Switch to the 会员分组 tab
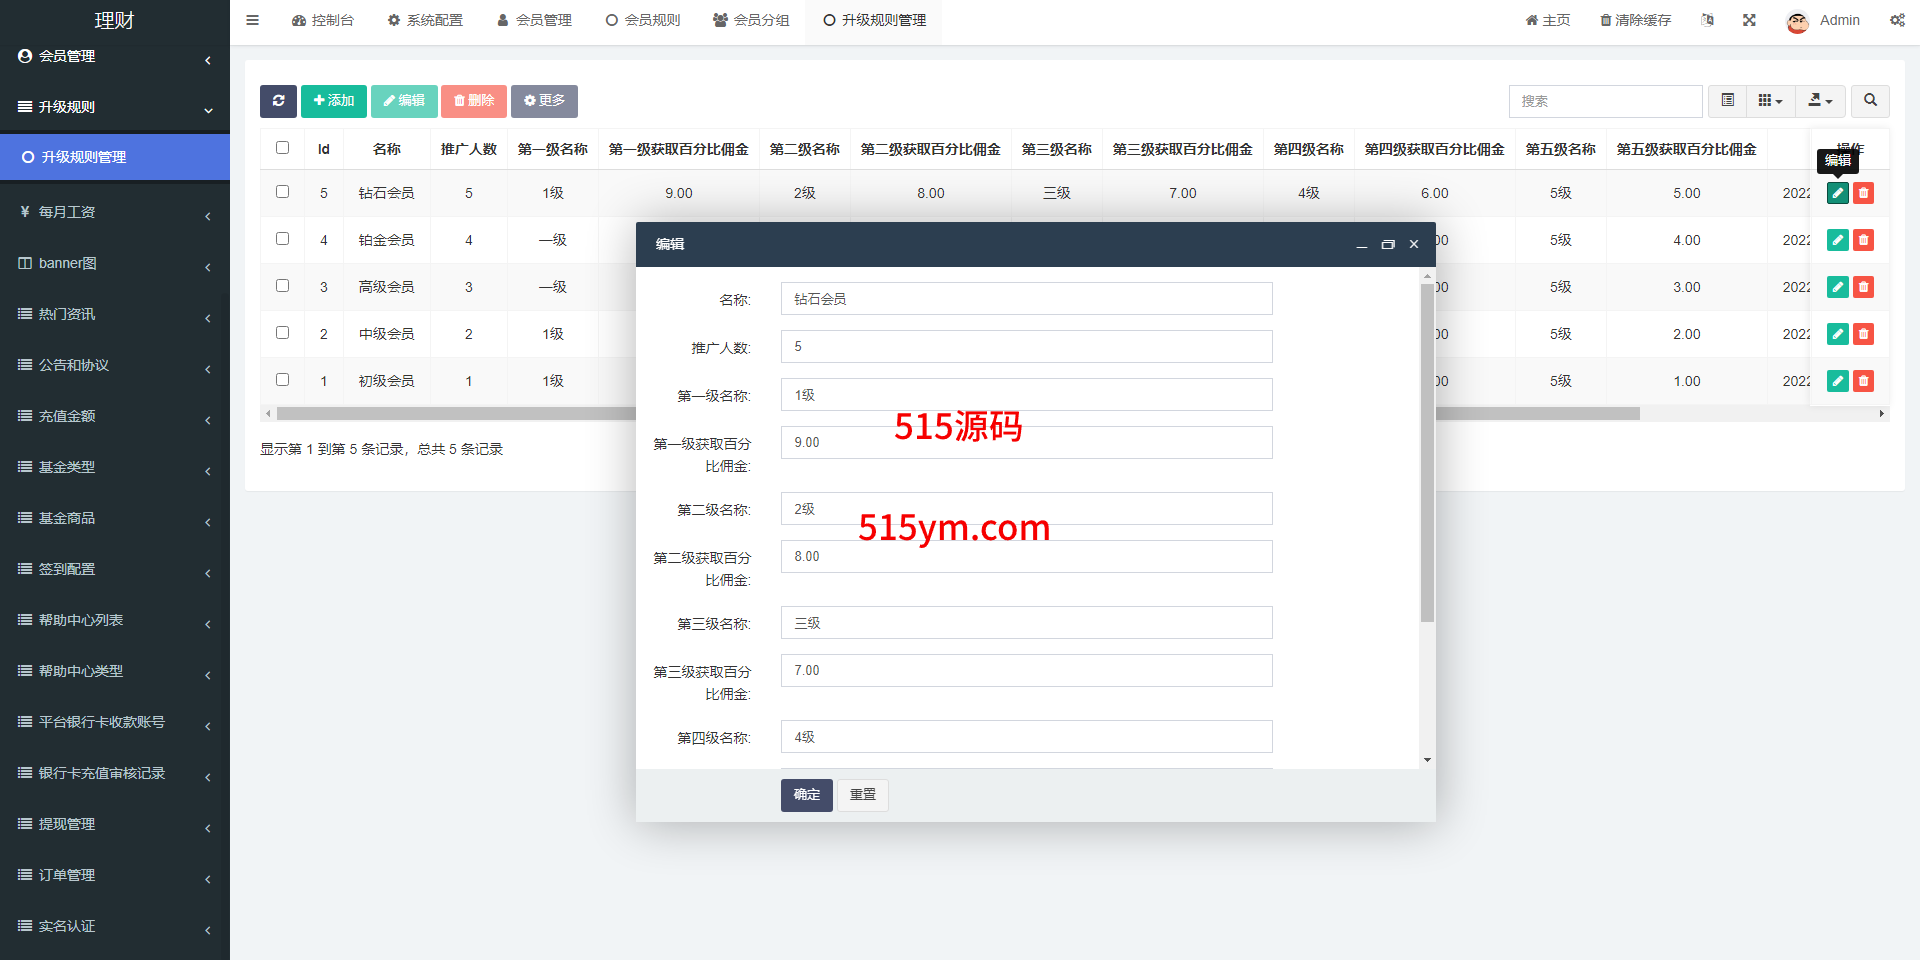The height and width of the screenshot is (960, 1920). click(x=751, y=20)
